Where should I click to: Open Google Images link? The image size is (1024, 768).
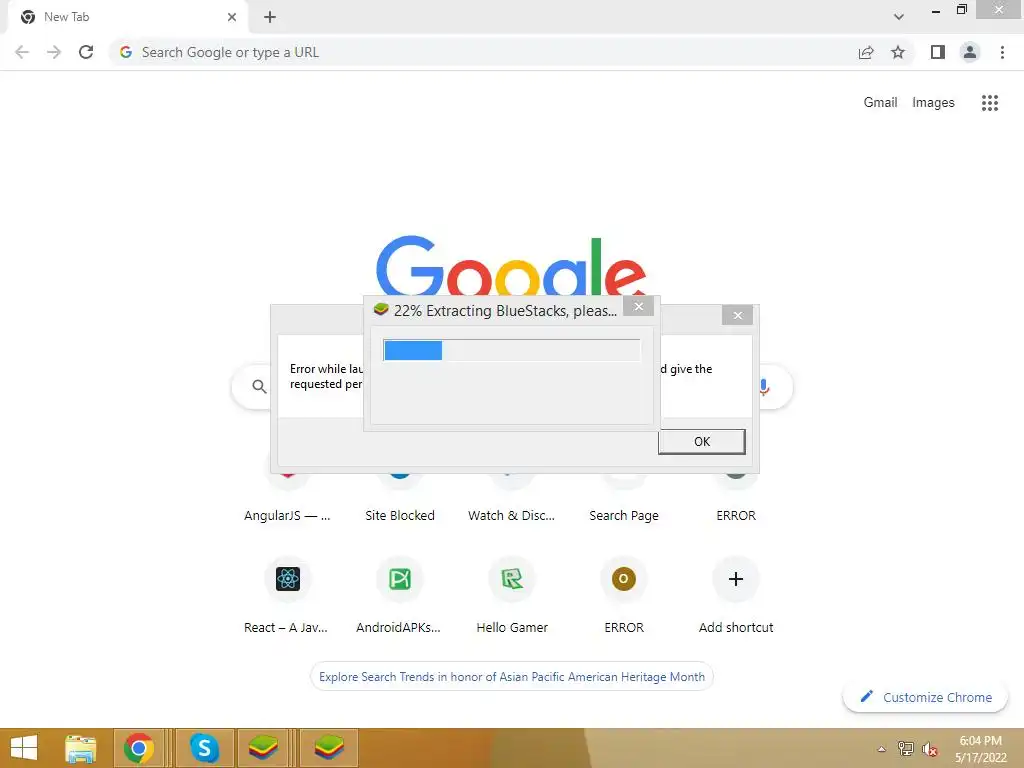pyautogui.click(x=933, y=103)
